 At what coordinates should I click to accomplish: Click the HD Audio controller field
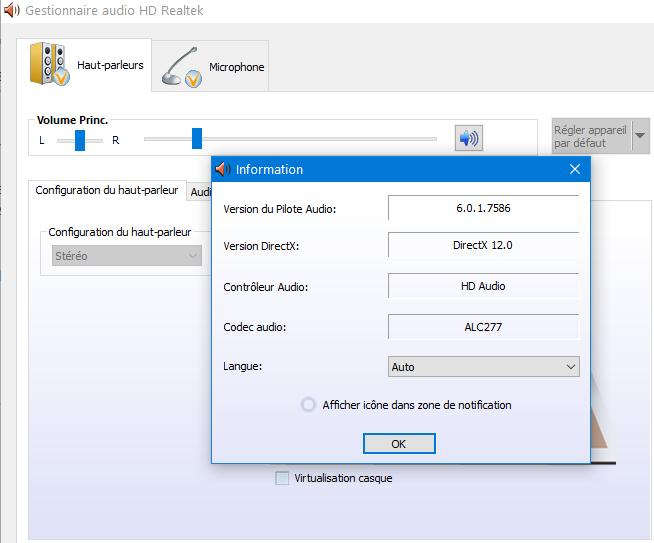click(x=484, y=286)
